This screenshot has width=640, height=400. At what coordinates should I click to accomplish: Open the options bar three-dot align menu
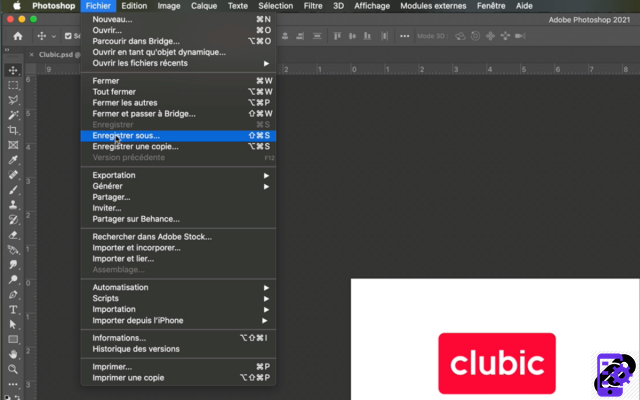tap(404, 36)
